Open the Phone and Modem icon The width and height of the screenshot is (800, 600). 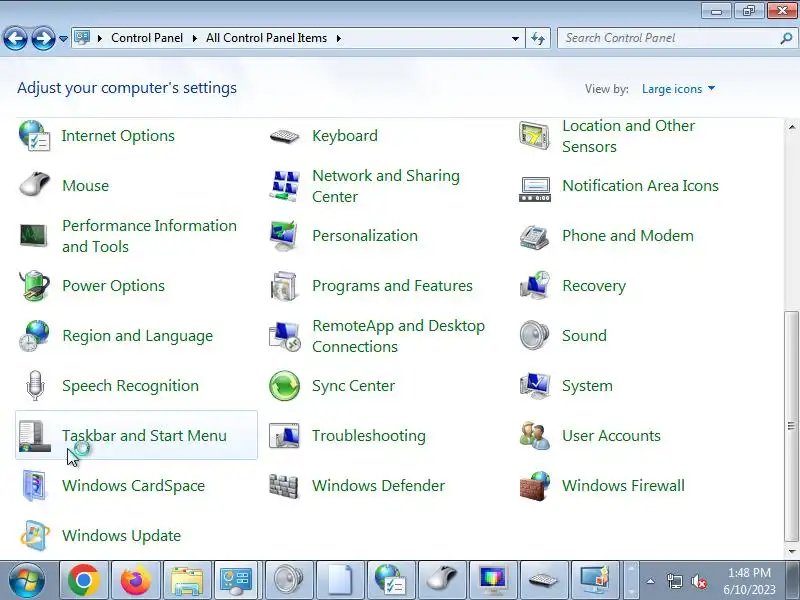(534, 237)
